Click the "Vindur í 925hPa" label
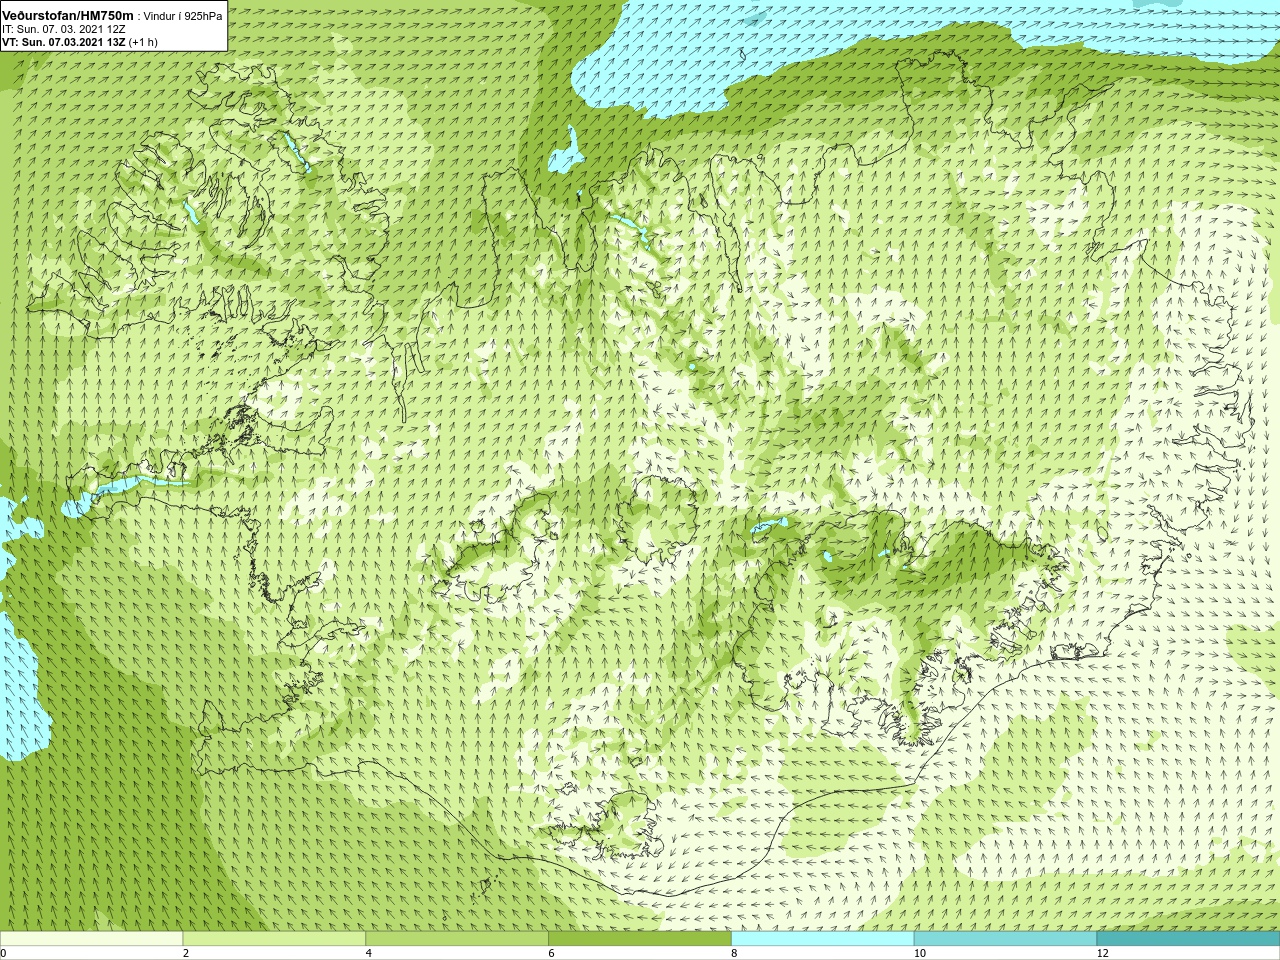 pyautogui.click(x=183, y=16)
